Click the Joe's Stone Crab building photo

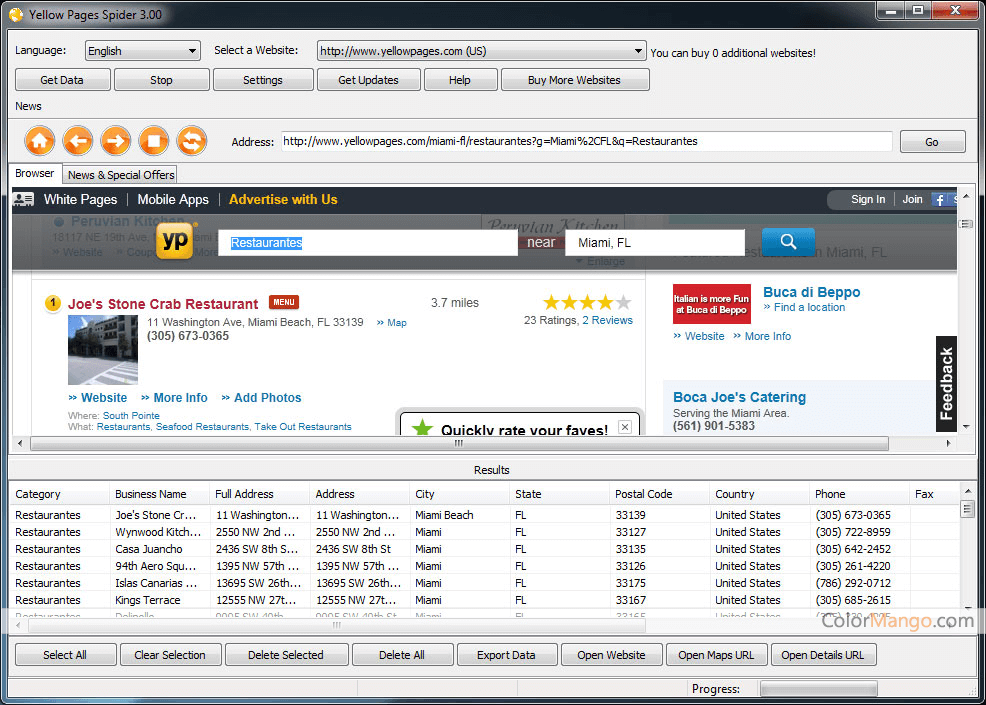click(x=103, y=350)
